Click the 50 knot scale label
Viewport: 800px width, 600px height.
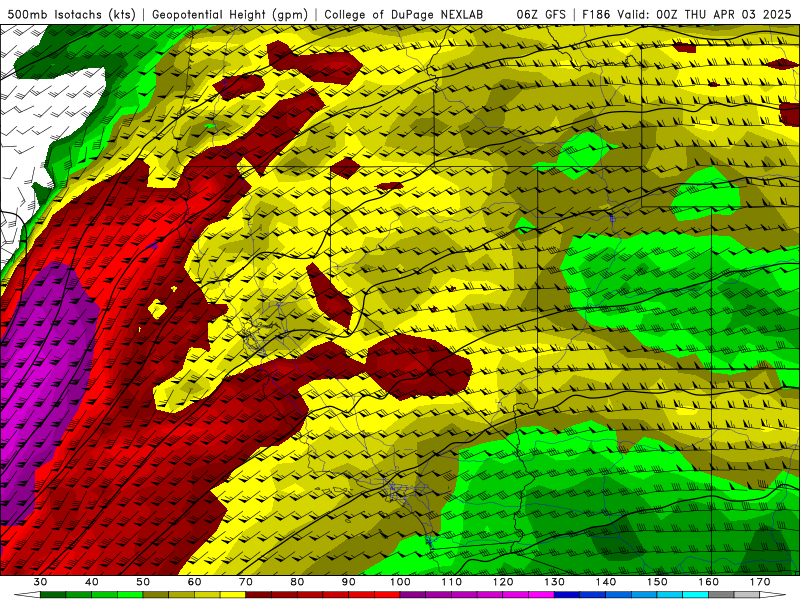pyautogui.click(x=143, y=582)
